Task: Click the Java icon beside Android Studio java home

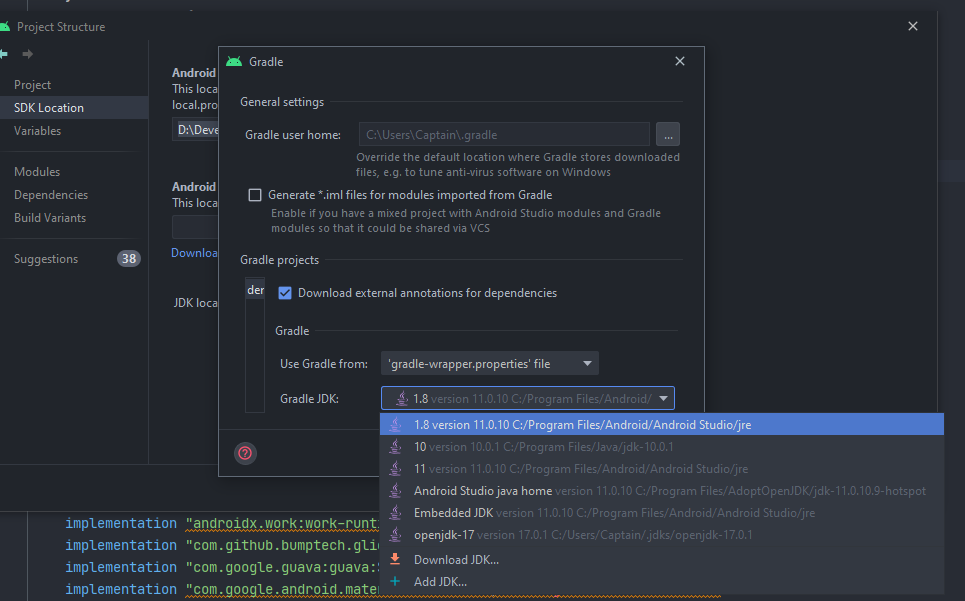Action: click(x=395, y=490)
